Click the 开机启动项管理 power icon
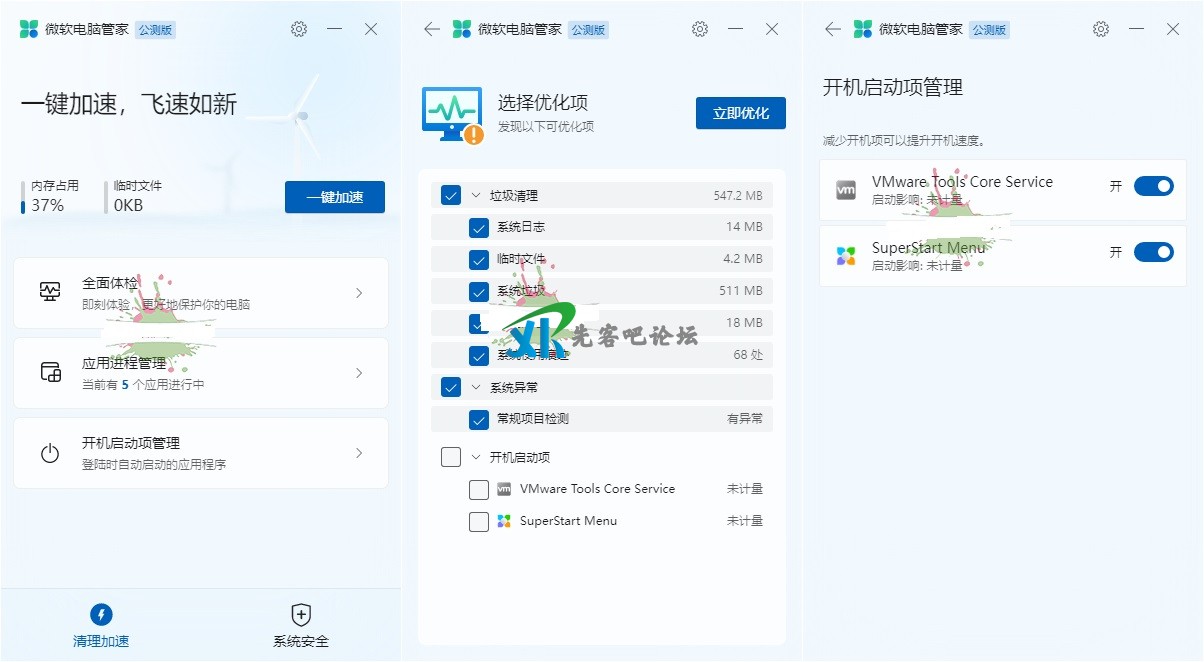 pos(50,453)
